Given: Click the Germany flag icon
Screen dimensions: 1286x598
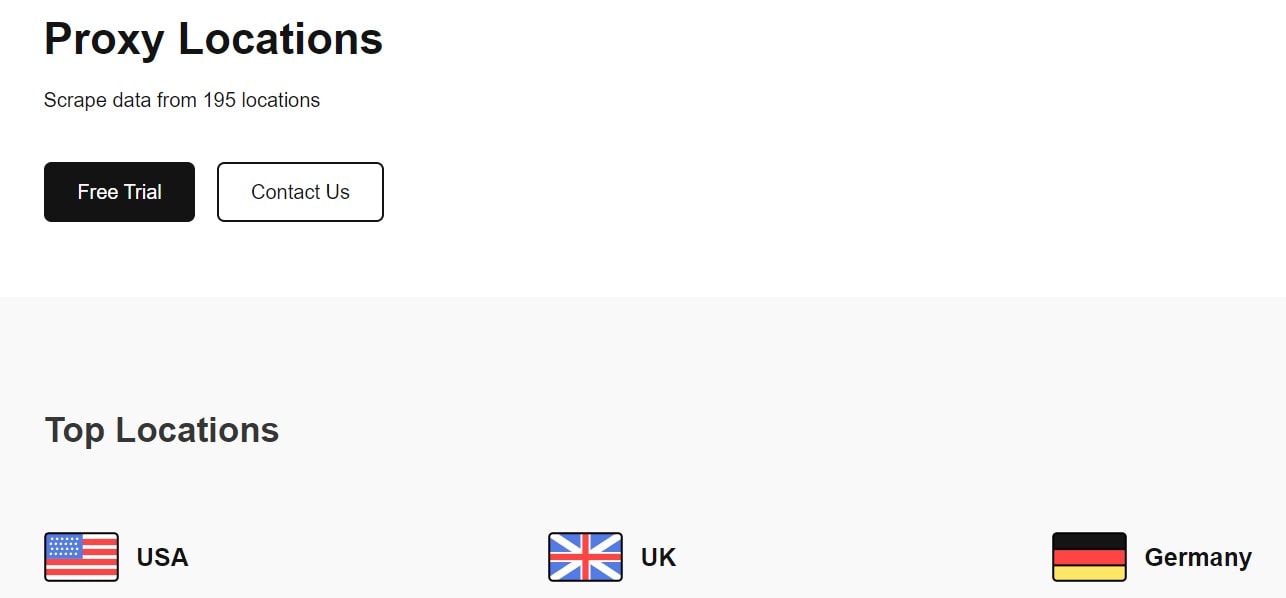Looking at the screenshot, I should (x=1089, y=557).
